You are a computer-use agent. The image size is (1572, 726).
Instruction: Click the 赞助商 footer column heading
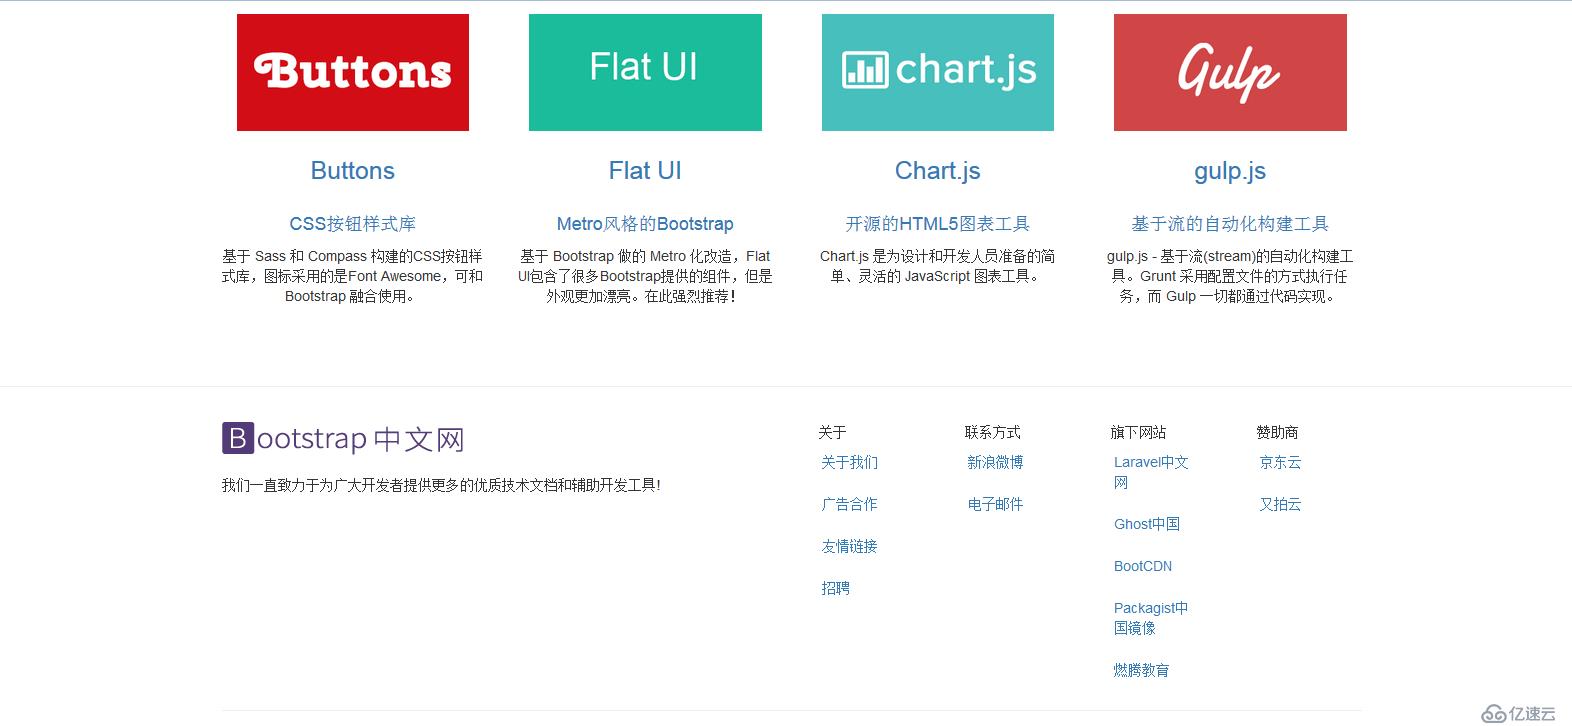click(1278, 432)
